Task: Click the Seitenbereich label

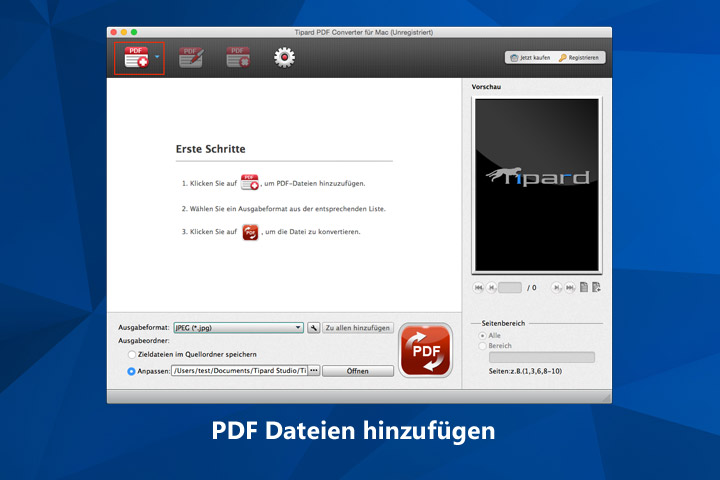Action: [503, 323]
